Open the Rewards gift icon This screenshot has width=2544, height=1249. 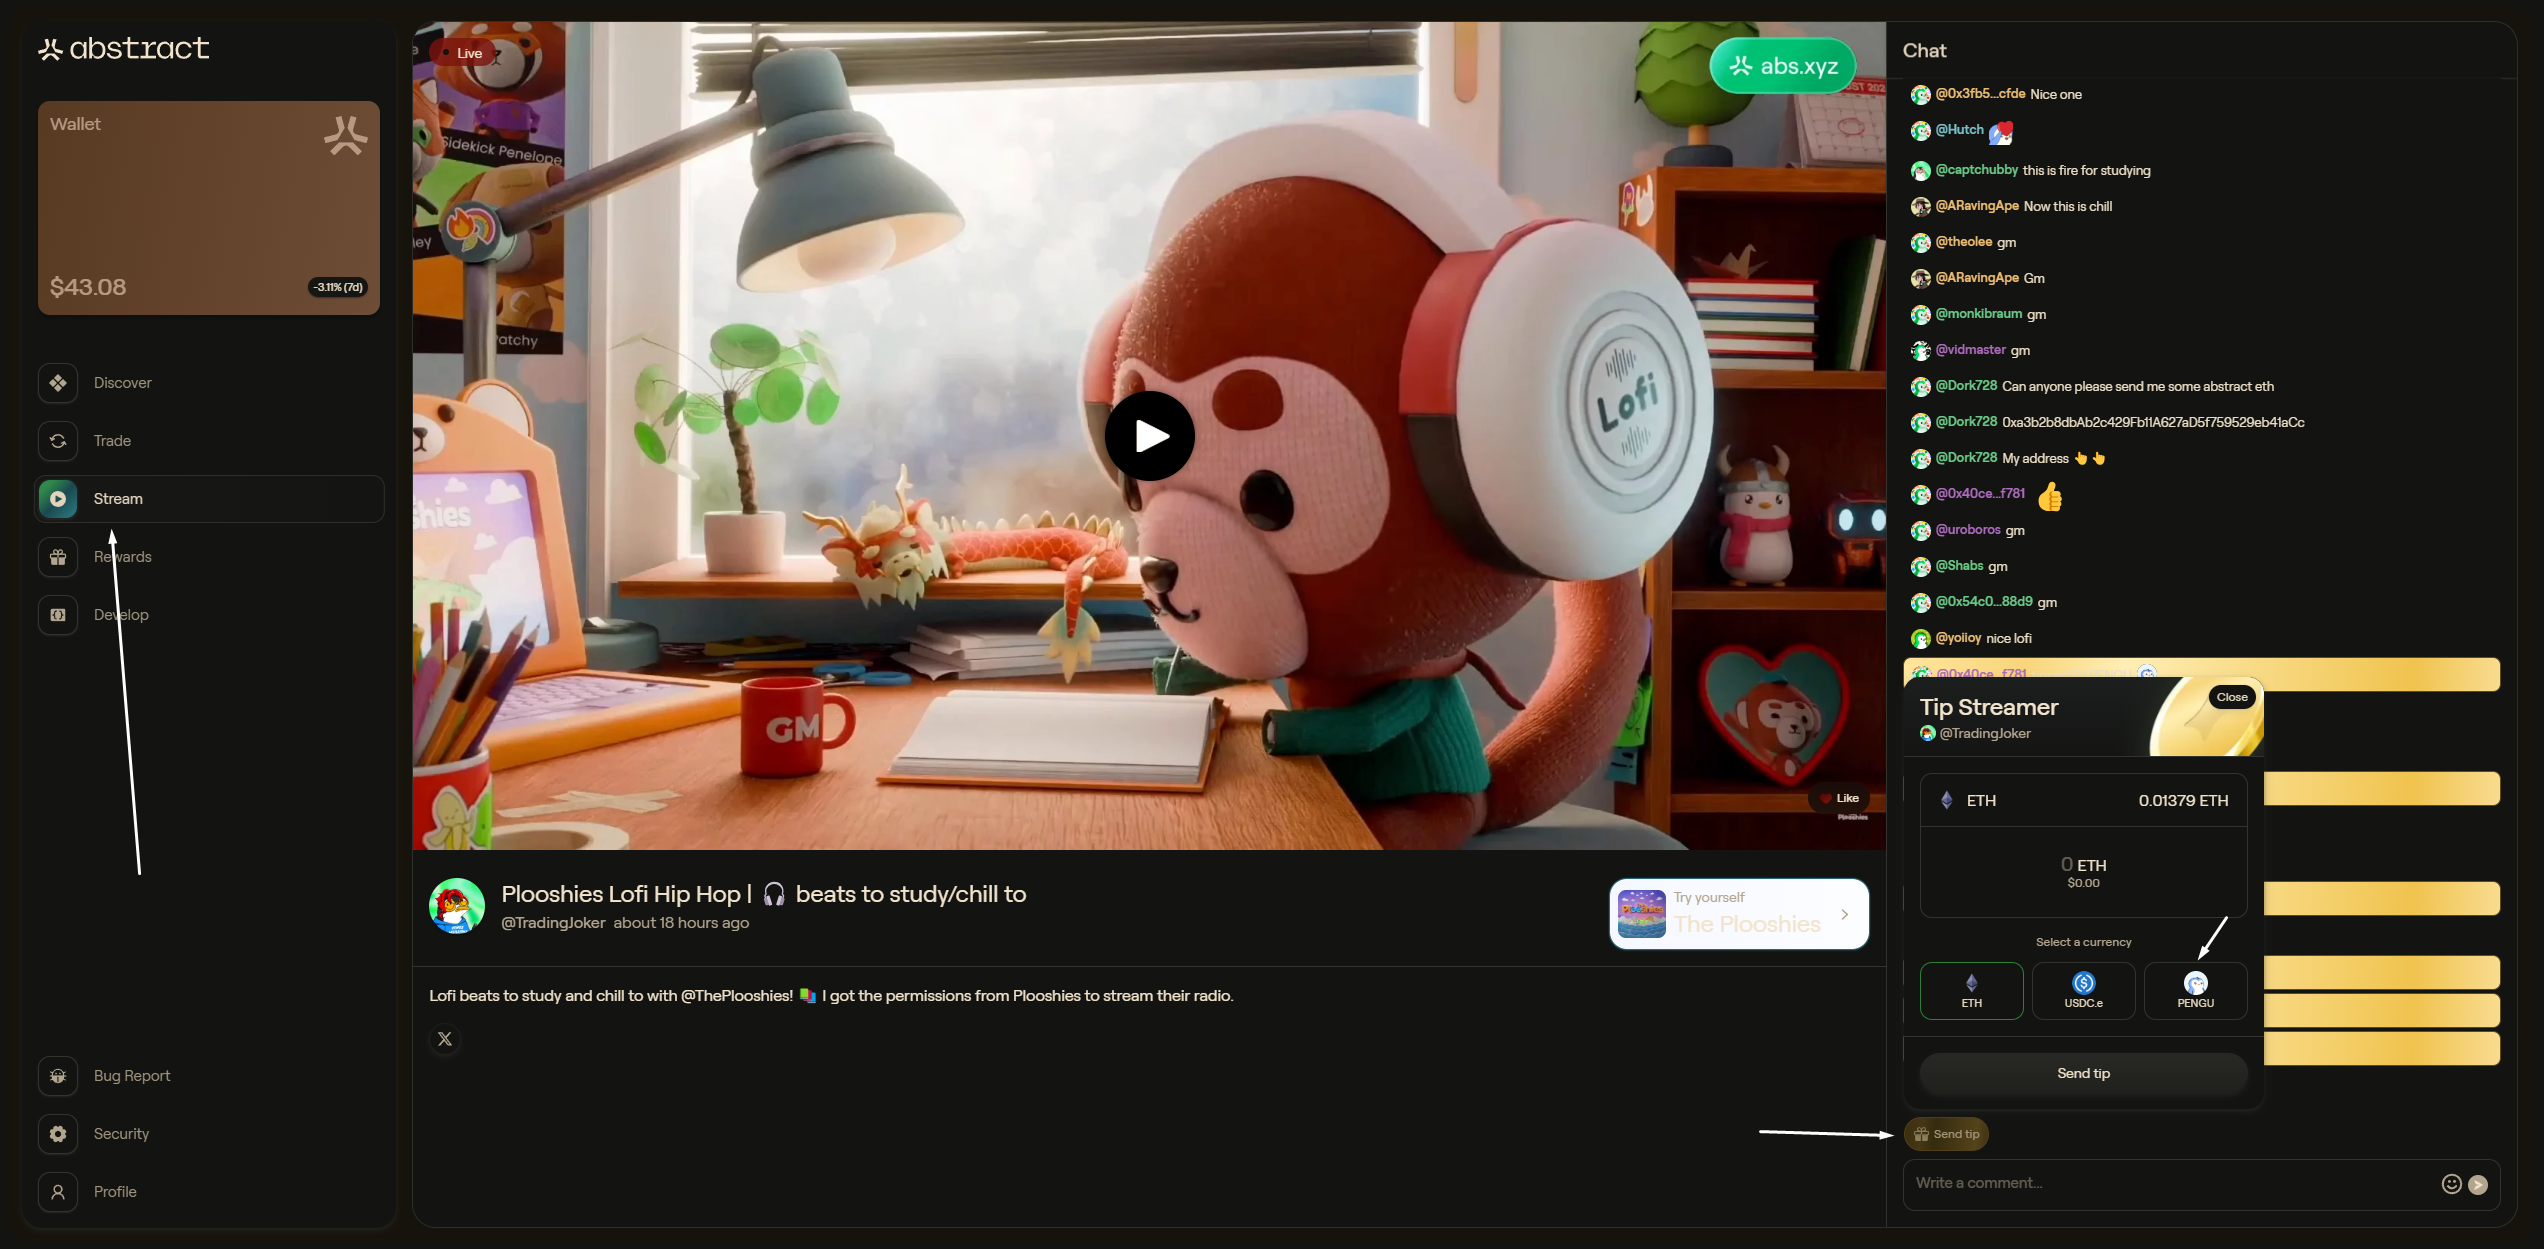(58, 557)
